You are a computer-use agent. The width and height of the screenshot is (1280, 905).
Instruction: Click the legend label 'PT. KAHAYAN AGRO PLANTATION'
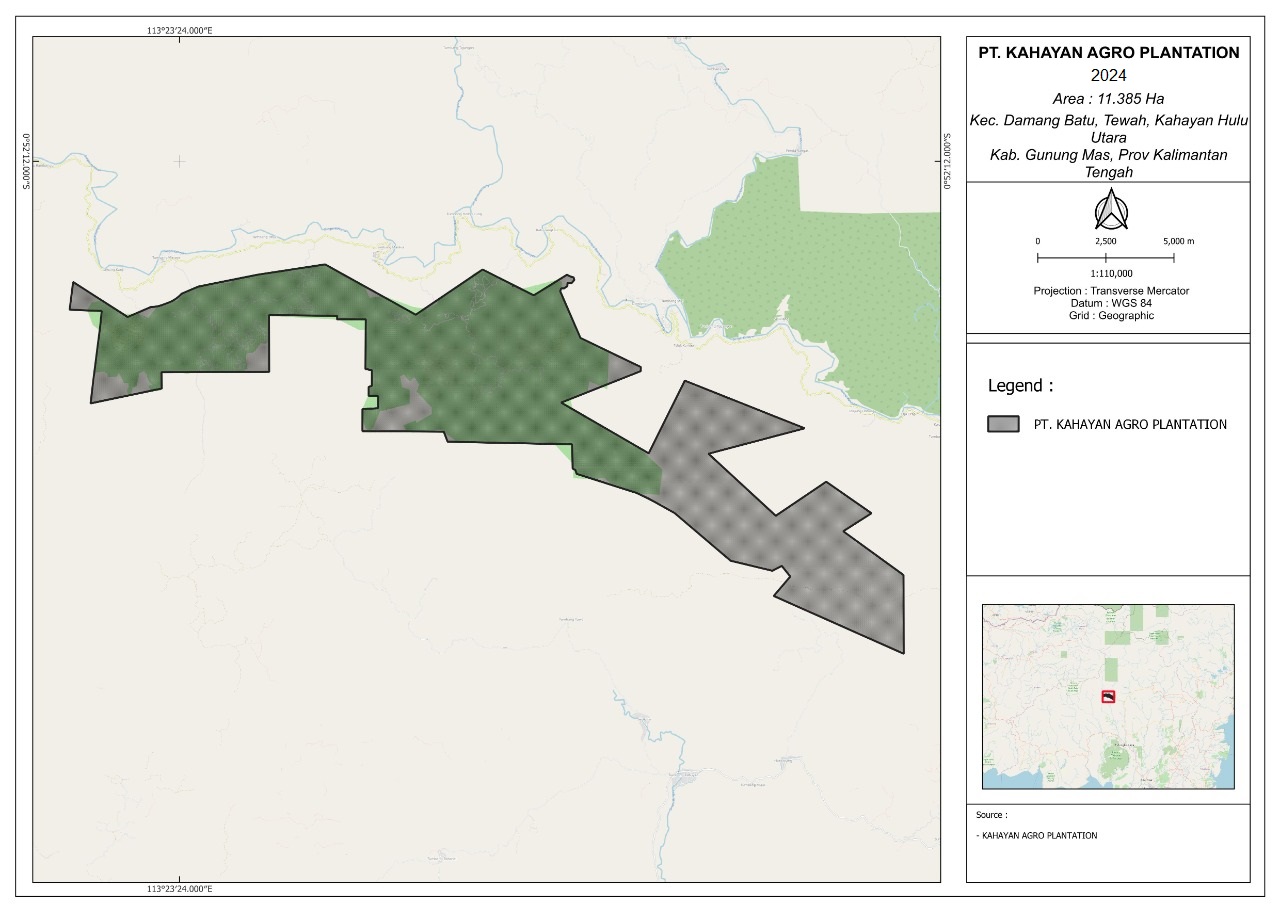pyautogui.click(x=1130, y=424)
